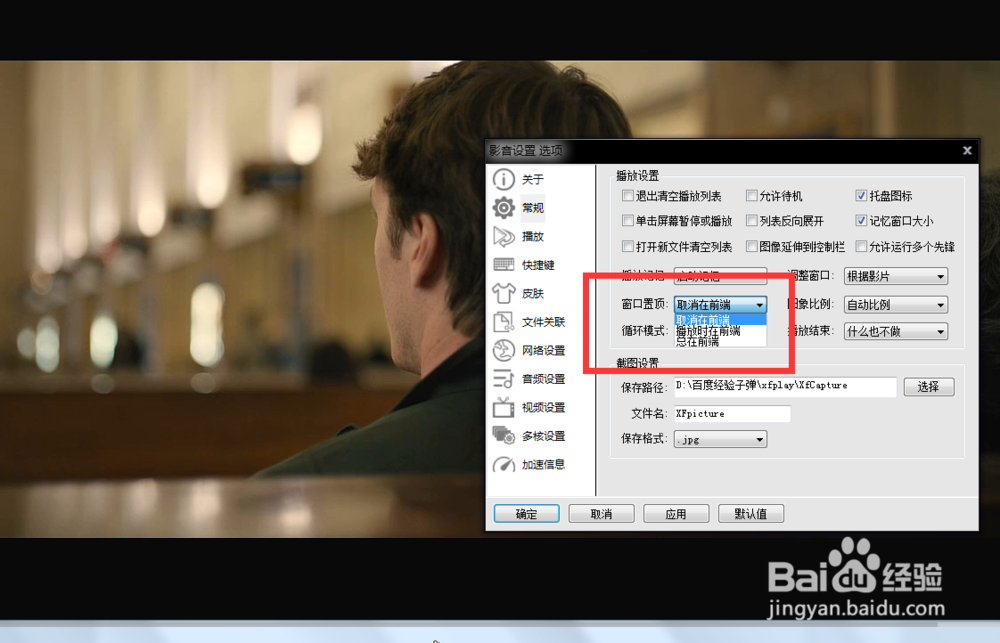Click the Video settings TV icon
Viewport: 1000px width, 643px height.
[504, 407]
